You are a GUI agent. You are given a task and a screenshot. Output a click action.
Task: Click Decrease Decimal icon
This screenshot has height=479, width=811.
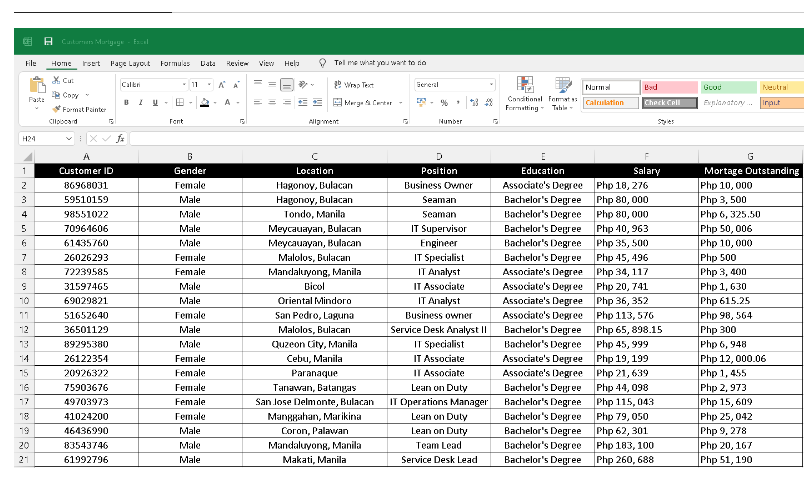[x=489, y=102]
